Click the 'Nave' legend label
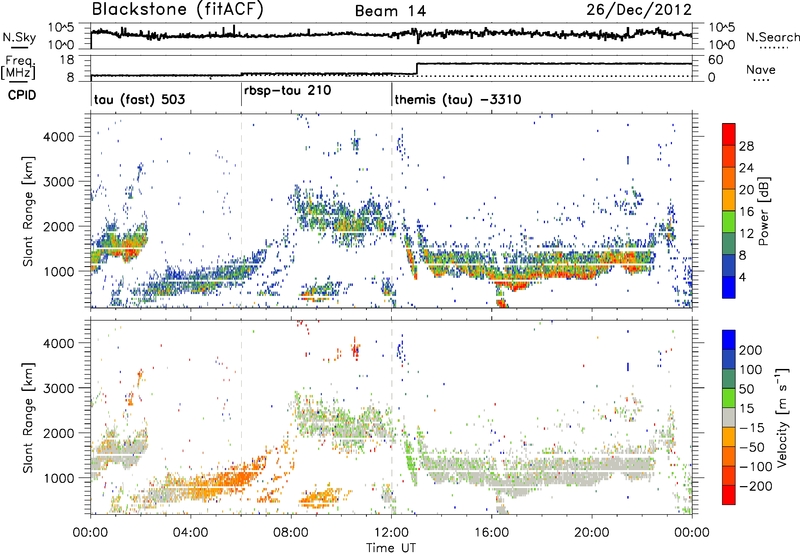This screenshot has width=800, height=554. 760,69
